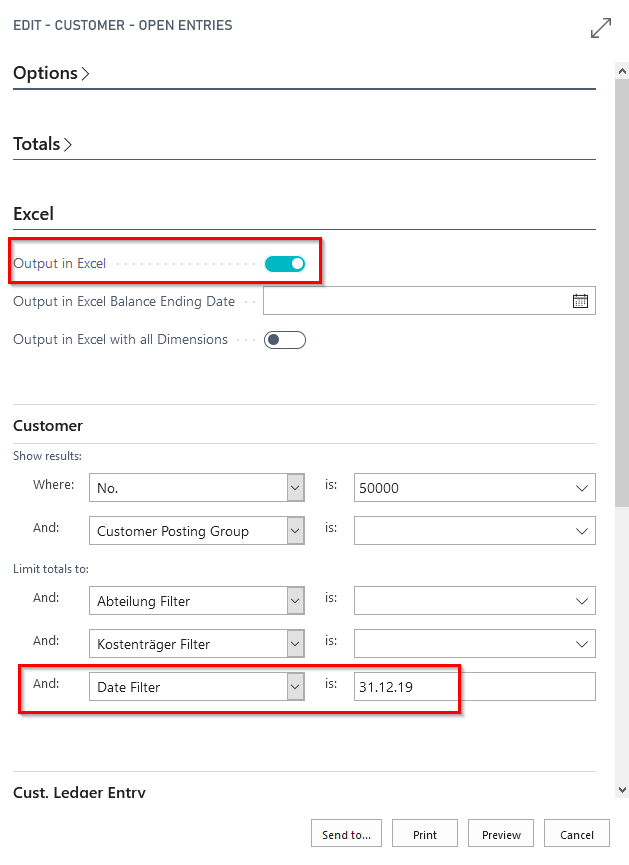Disable the Output in Excel toggle
Viewport: 629px width, 865px height.
tap(284, 262)
